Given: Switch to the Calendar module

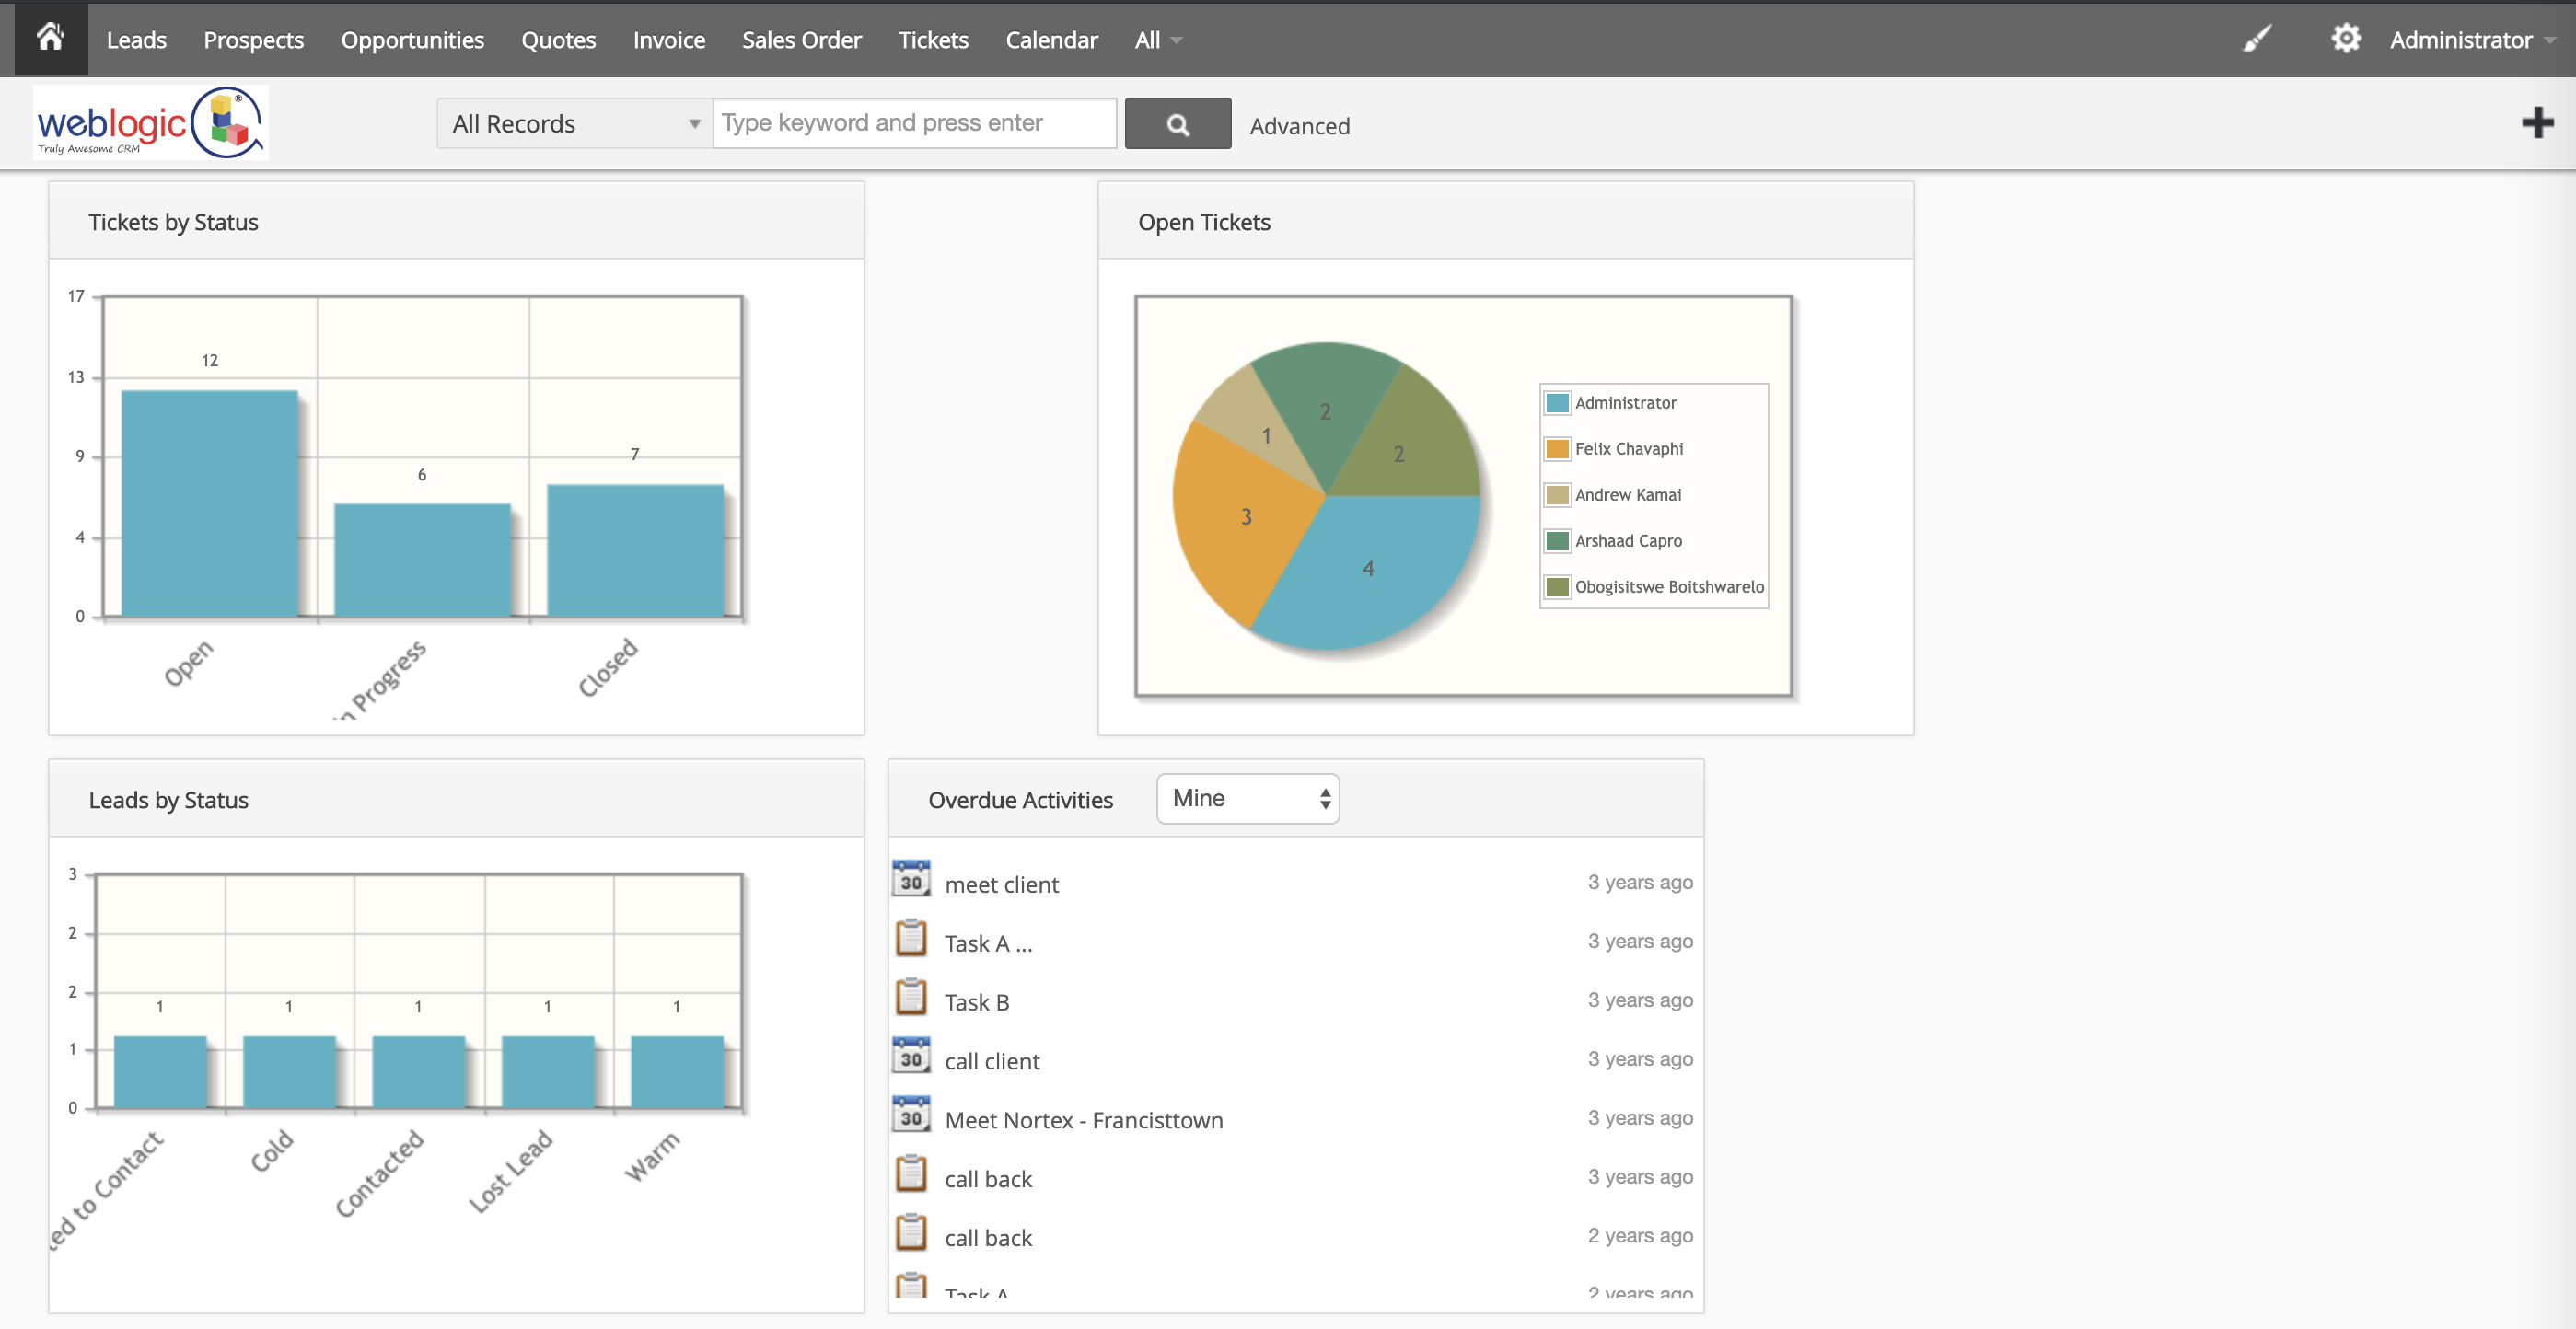Looking at the screenshot, I should 1051,40.
